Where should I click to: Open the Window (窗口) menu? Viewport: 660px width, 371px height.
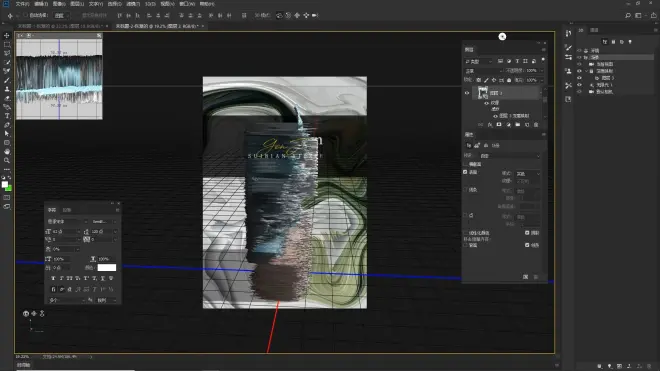(x=187, y=4)
